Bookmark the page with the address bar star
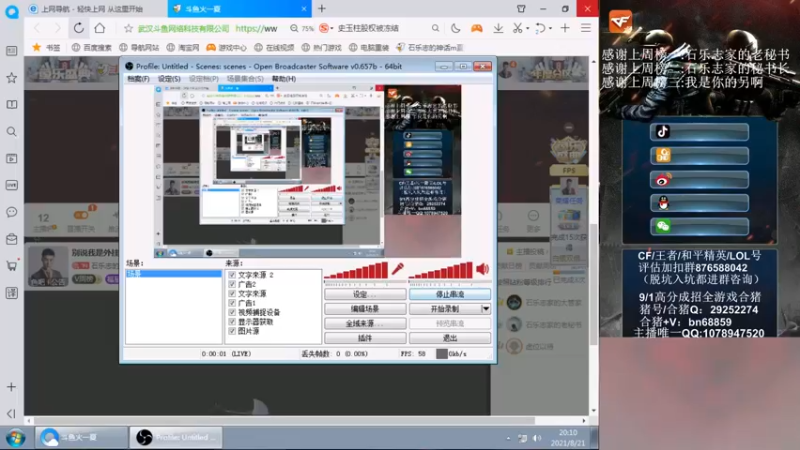Image resolution: width=800 pixels, height=450 pixels. 129,29
